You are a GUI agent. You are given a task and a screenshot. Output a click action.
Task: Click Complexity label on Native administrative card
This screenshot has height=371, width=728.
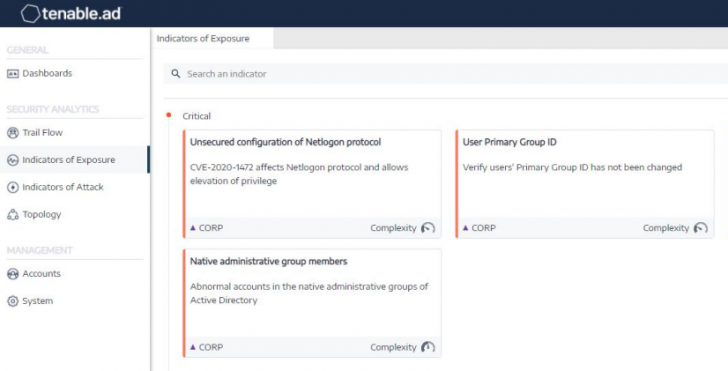[393, 347]
